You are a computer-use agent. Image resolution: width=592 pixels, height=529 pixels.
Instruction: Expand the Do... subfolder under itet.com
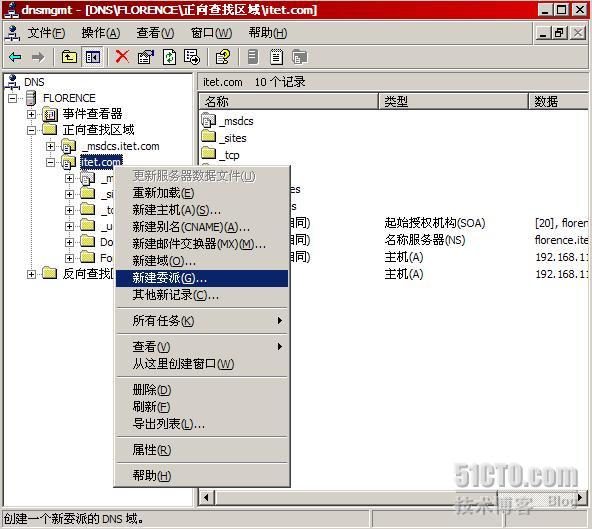(69, 242)
